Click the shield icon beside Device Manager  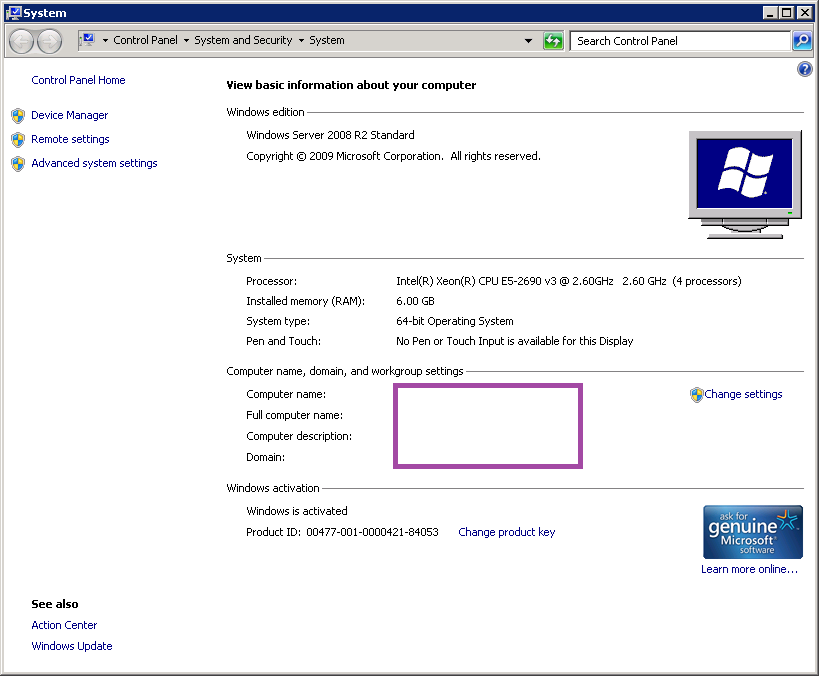point(18,115)
